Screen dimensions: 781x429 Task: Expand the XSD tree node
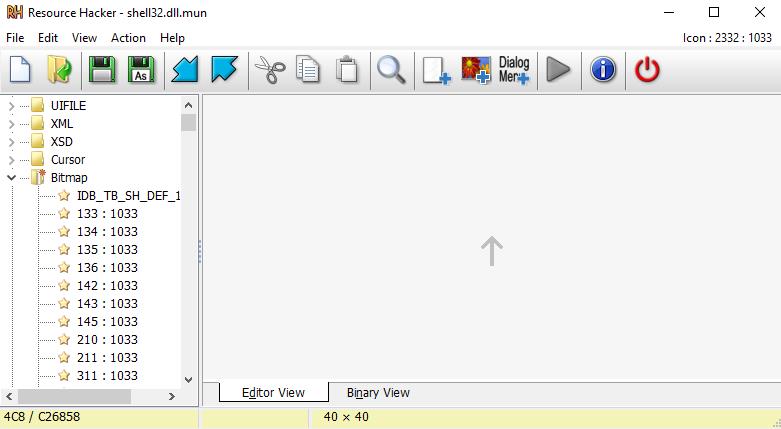pos(11,142)
